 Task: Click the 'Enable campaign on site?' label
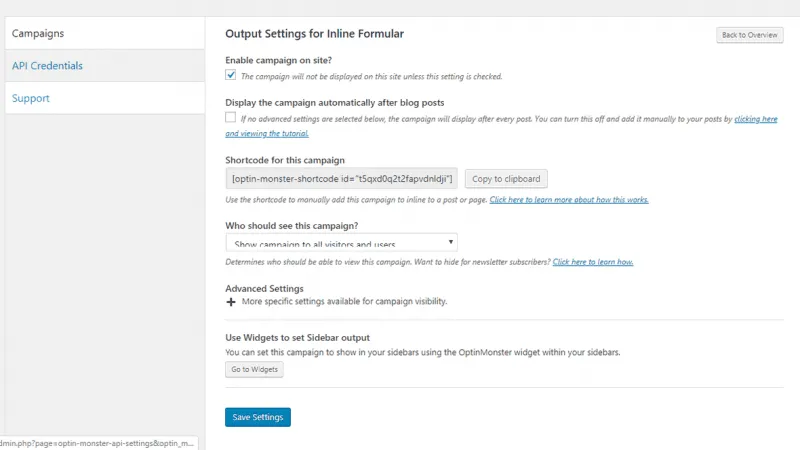[279, 60]
